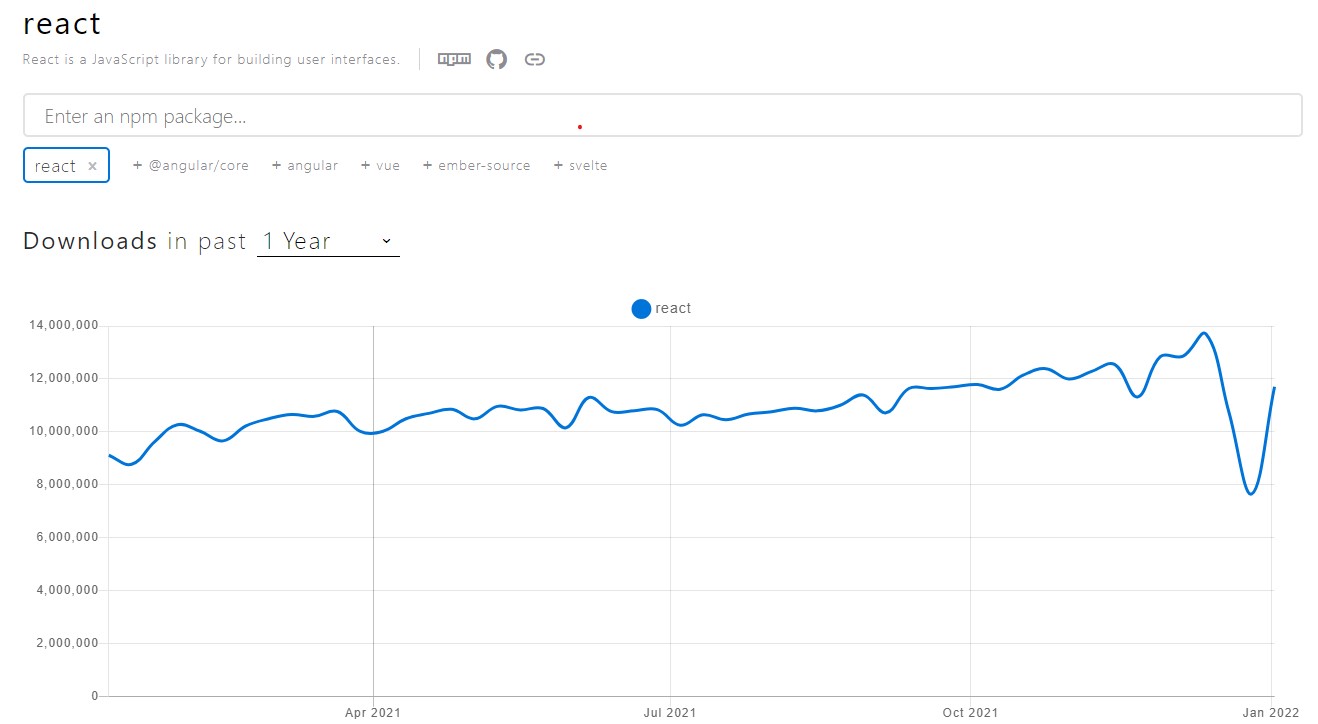
Task: Click the Jan 2022 axis label
Action: [1270, 712]
